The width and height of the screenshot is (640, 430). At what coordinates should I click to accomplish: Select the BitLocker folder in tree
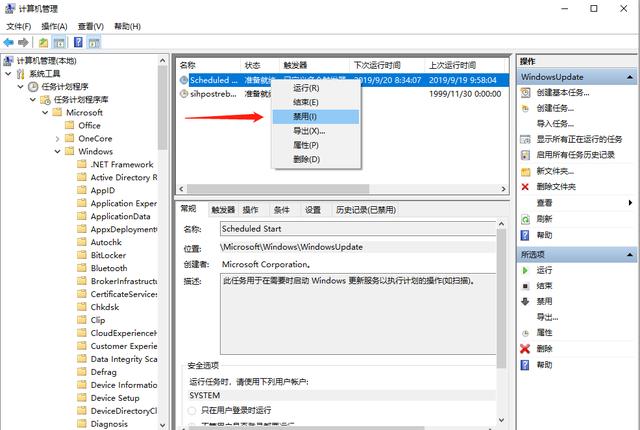(108, 255)
